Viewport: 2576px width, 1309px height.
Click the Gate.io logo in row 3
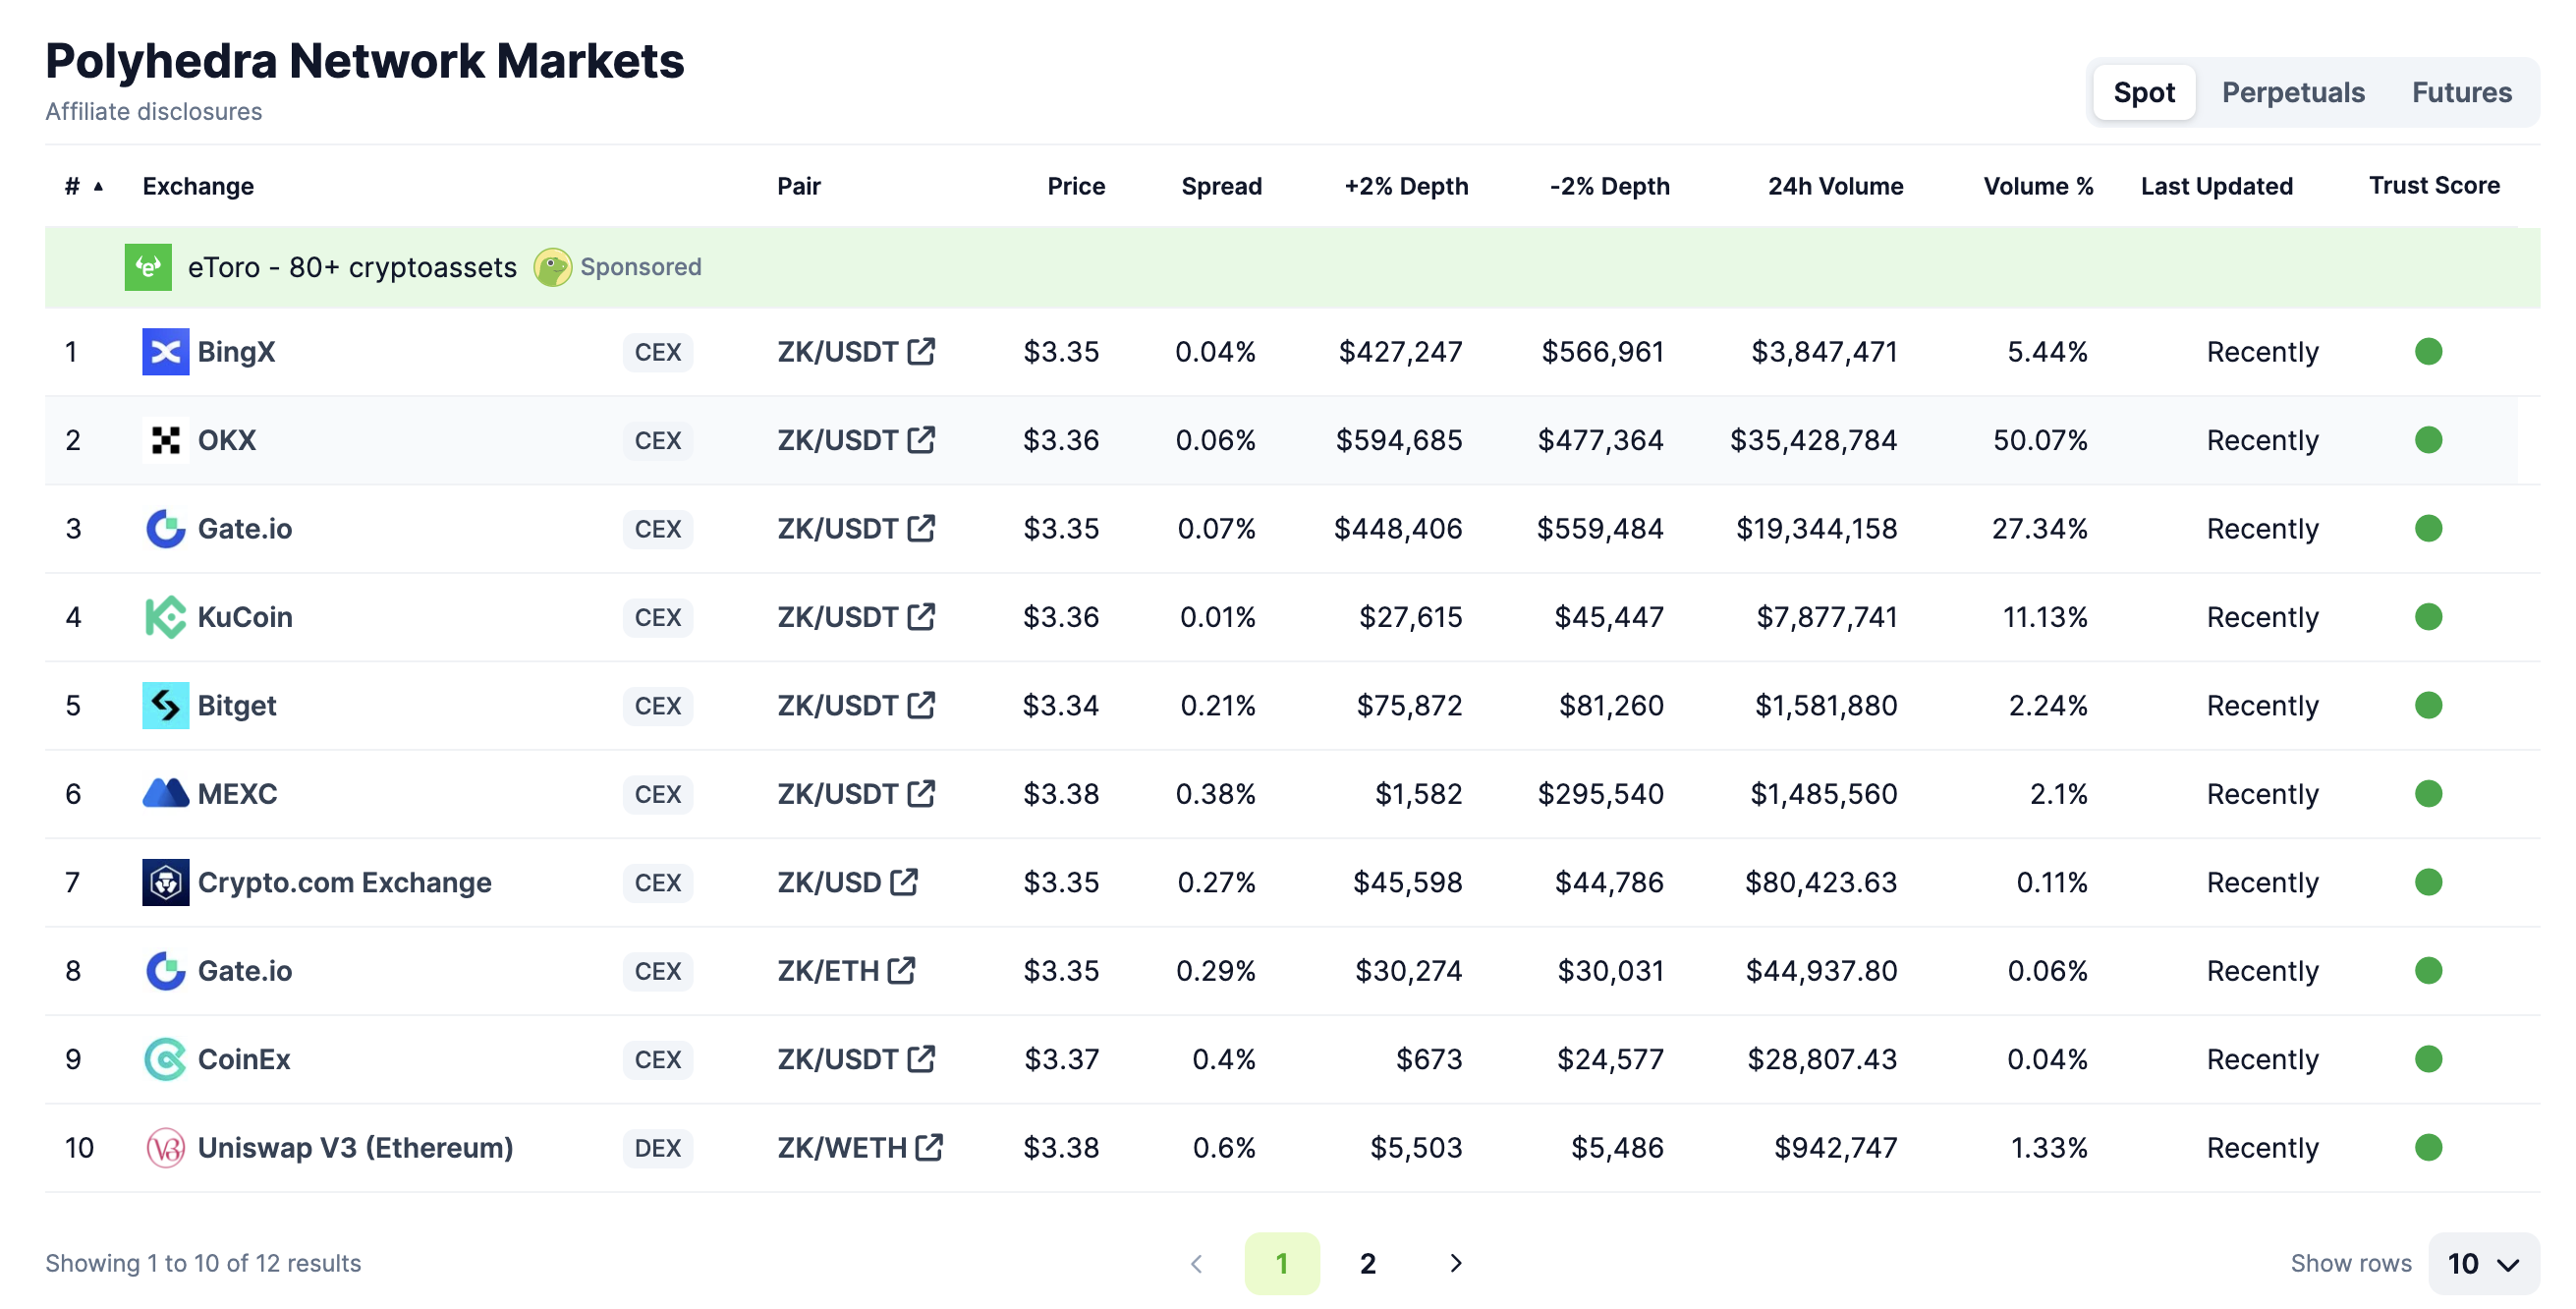[x=165, y=528]
